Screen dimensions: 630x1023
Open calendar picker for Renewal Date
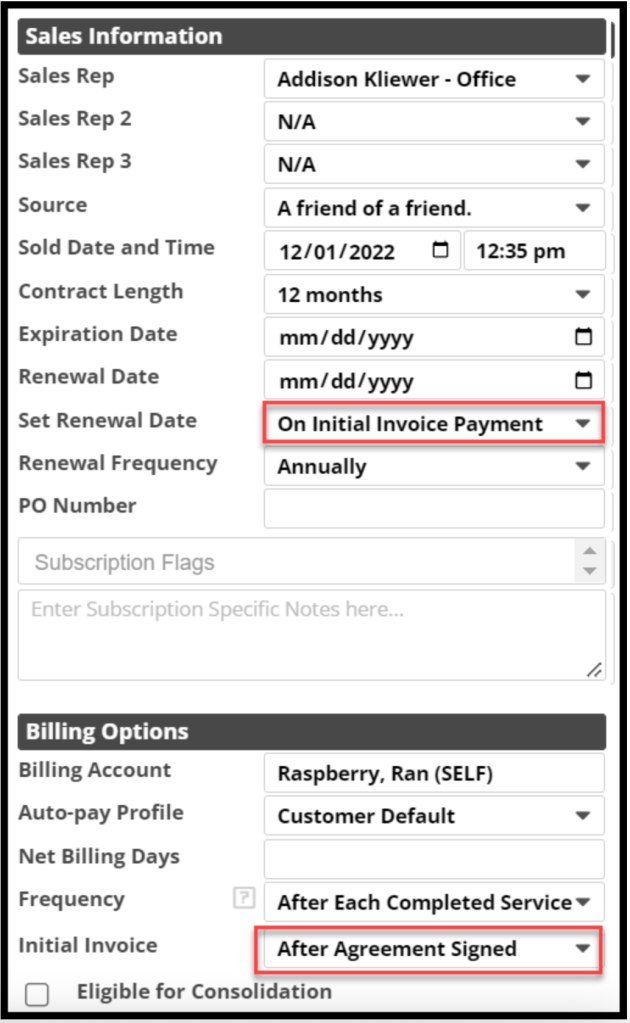coord(584,380)
